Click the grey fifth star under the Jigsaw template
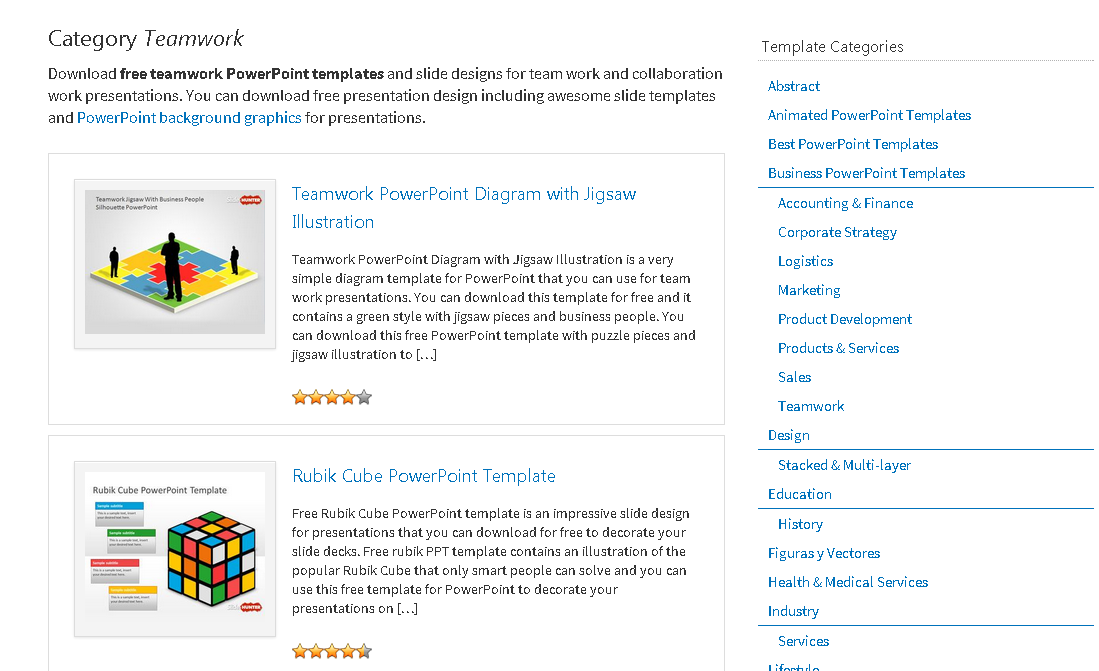Image resolution: width=1099 pixels, height=671 pixels. point(364,397)
